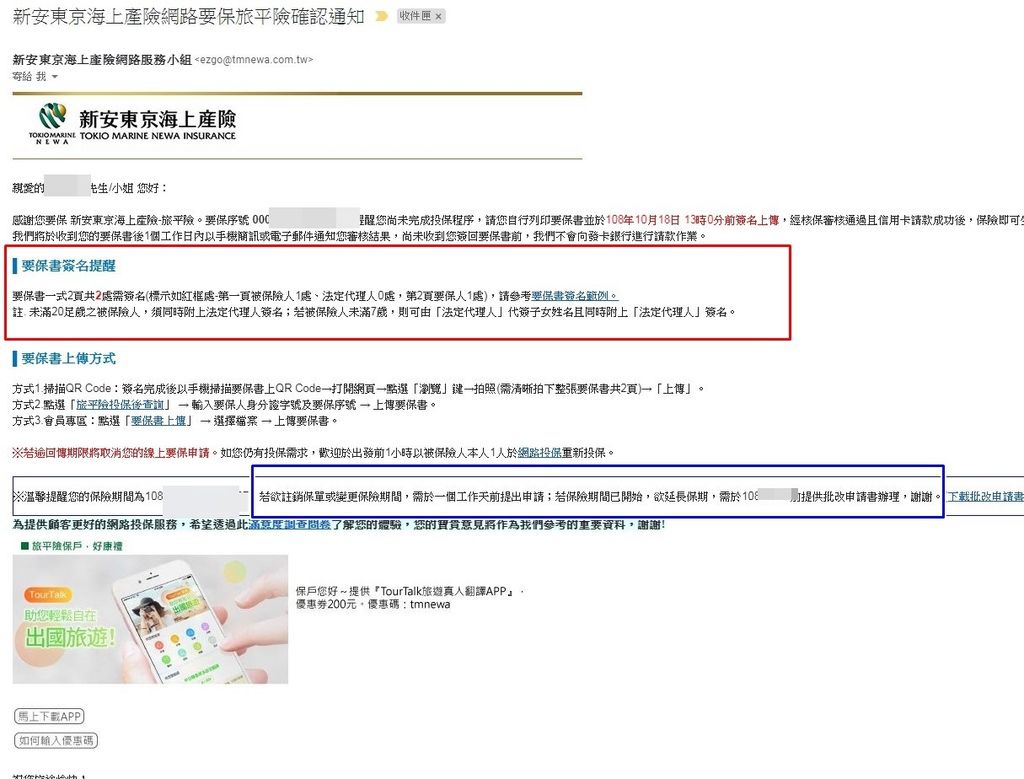Click the 如何輸入優惠碼 button
1024x779 pixels.
tap(56, 740)
